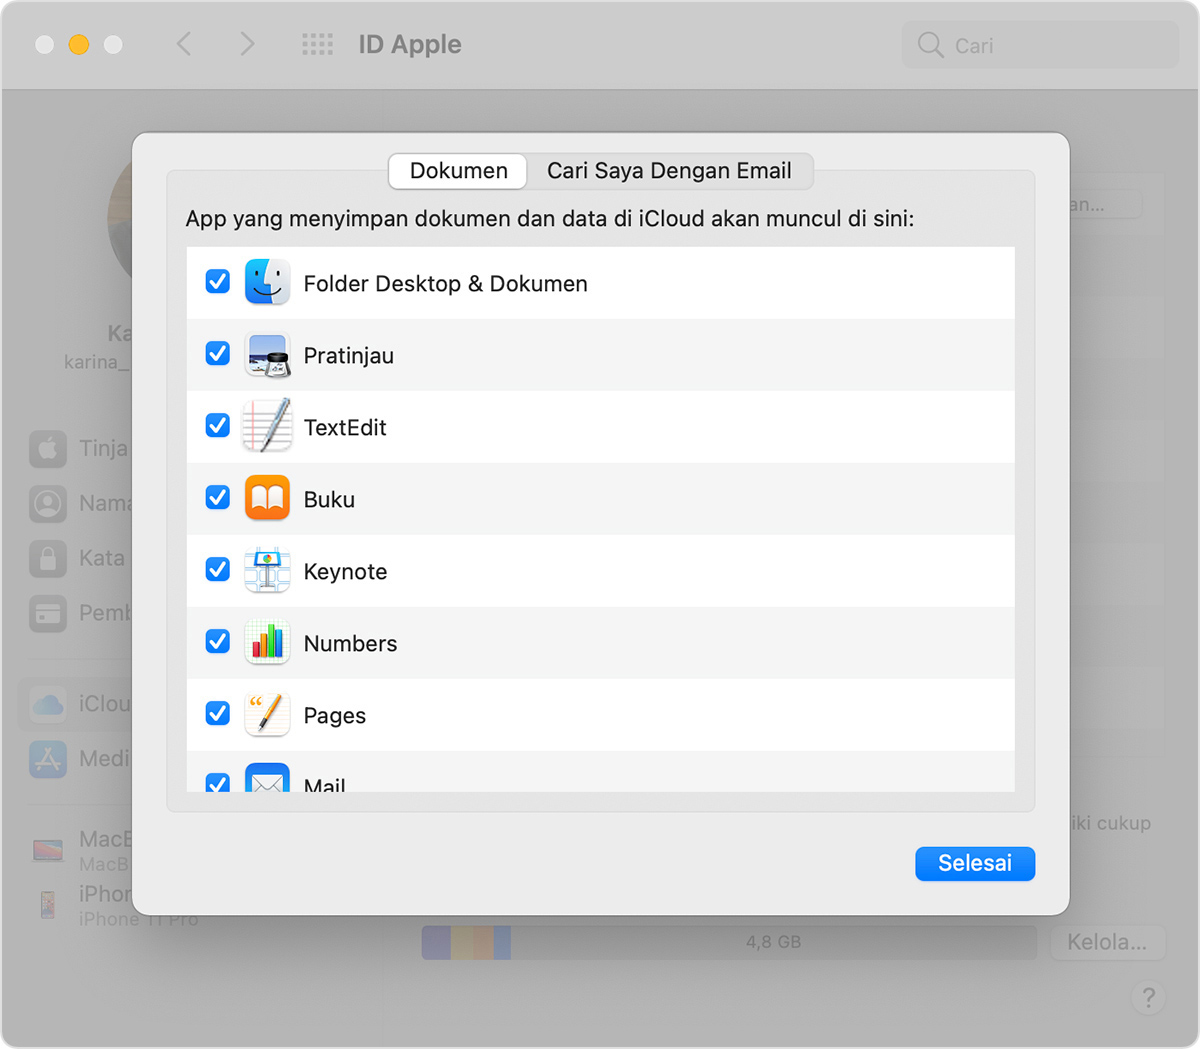1200x1050 pixels.
Task: Click the credit card payment icon in the sidebar
Action: (x=48, y=613)
